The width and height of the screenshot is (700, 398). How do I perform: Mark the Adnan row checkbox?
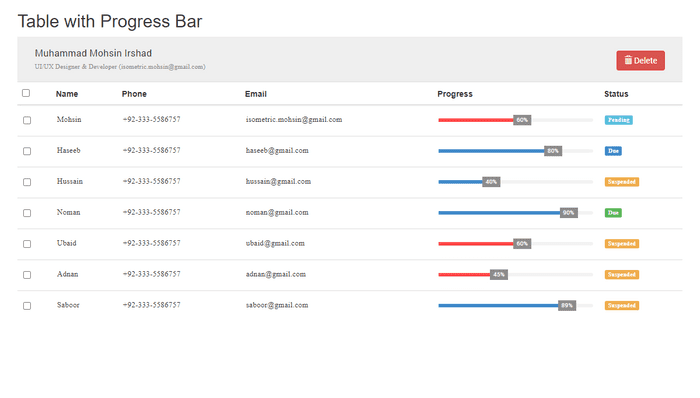point(27,275)
